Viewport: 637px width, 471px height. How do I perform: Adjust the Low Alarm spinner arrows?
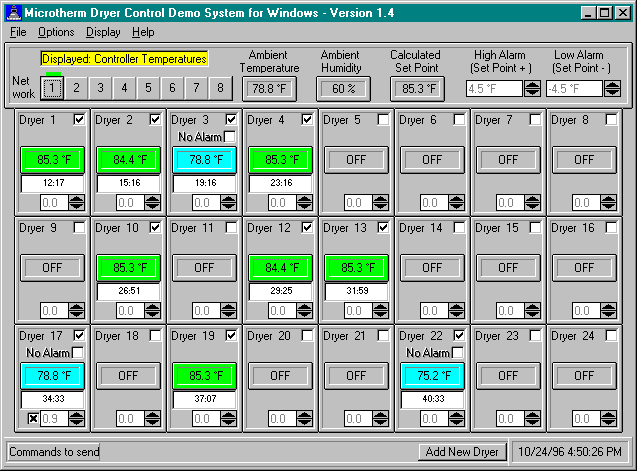[612, 88]
